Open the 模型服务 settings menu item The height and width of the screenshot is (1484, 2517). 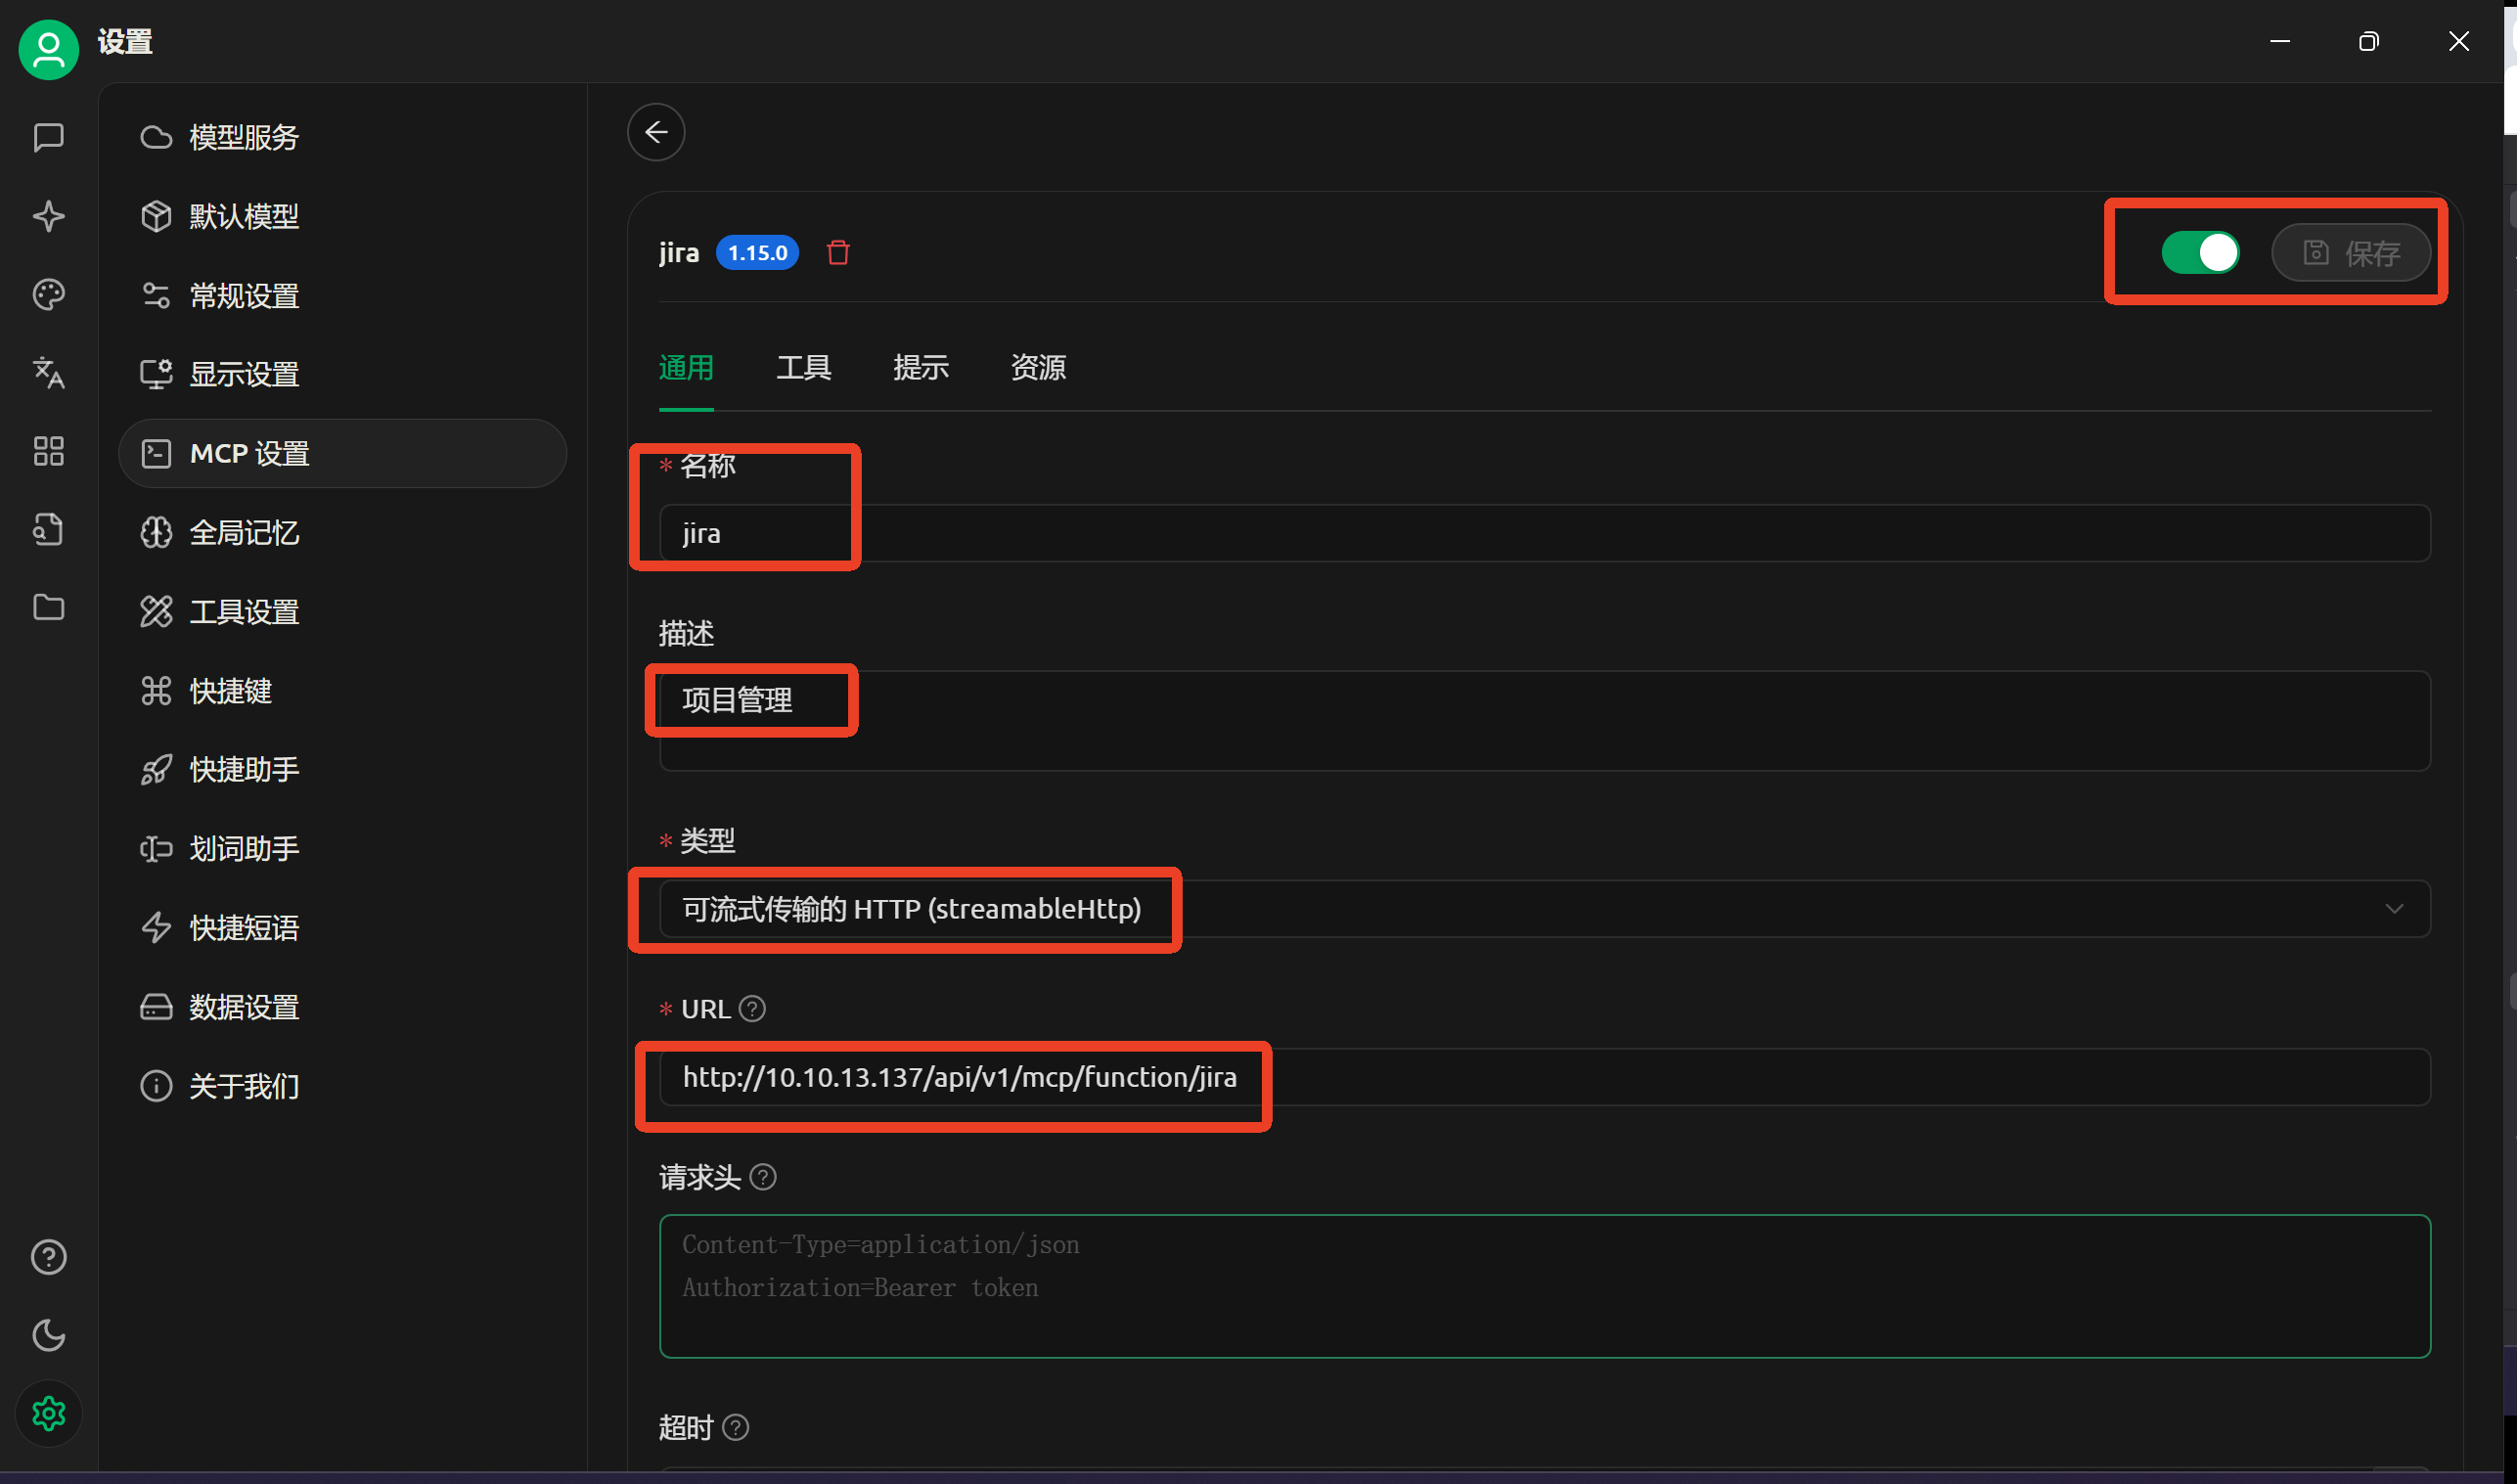point(244,137)
